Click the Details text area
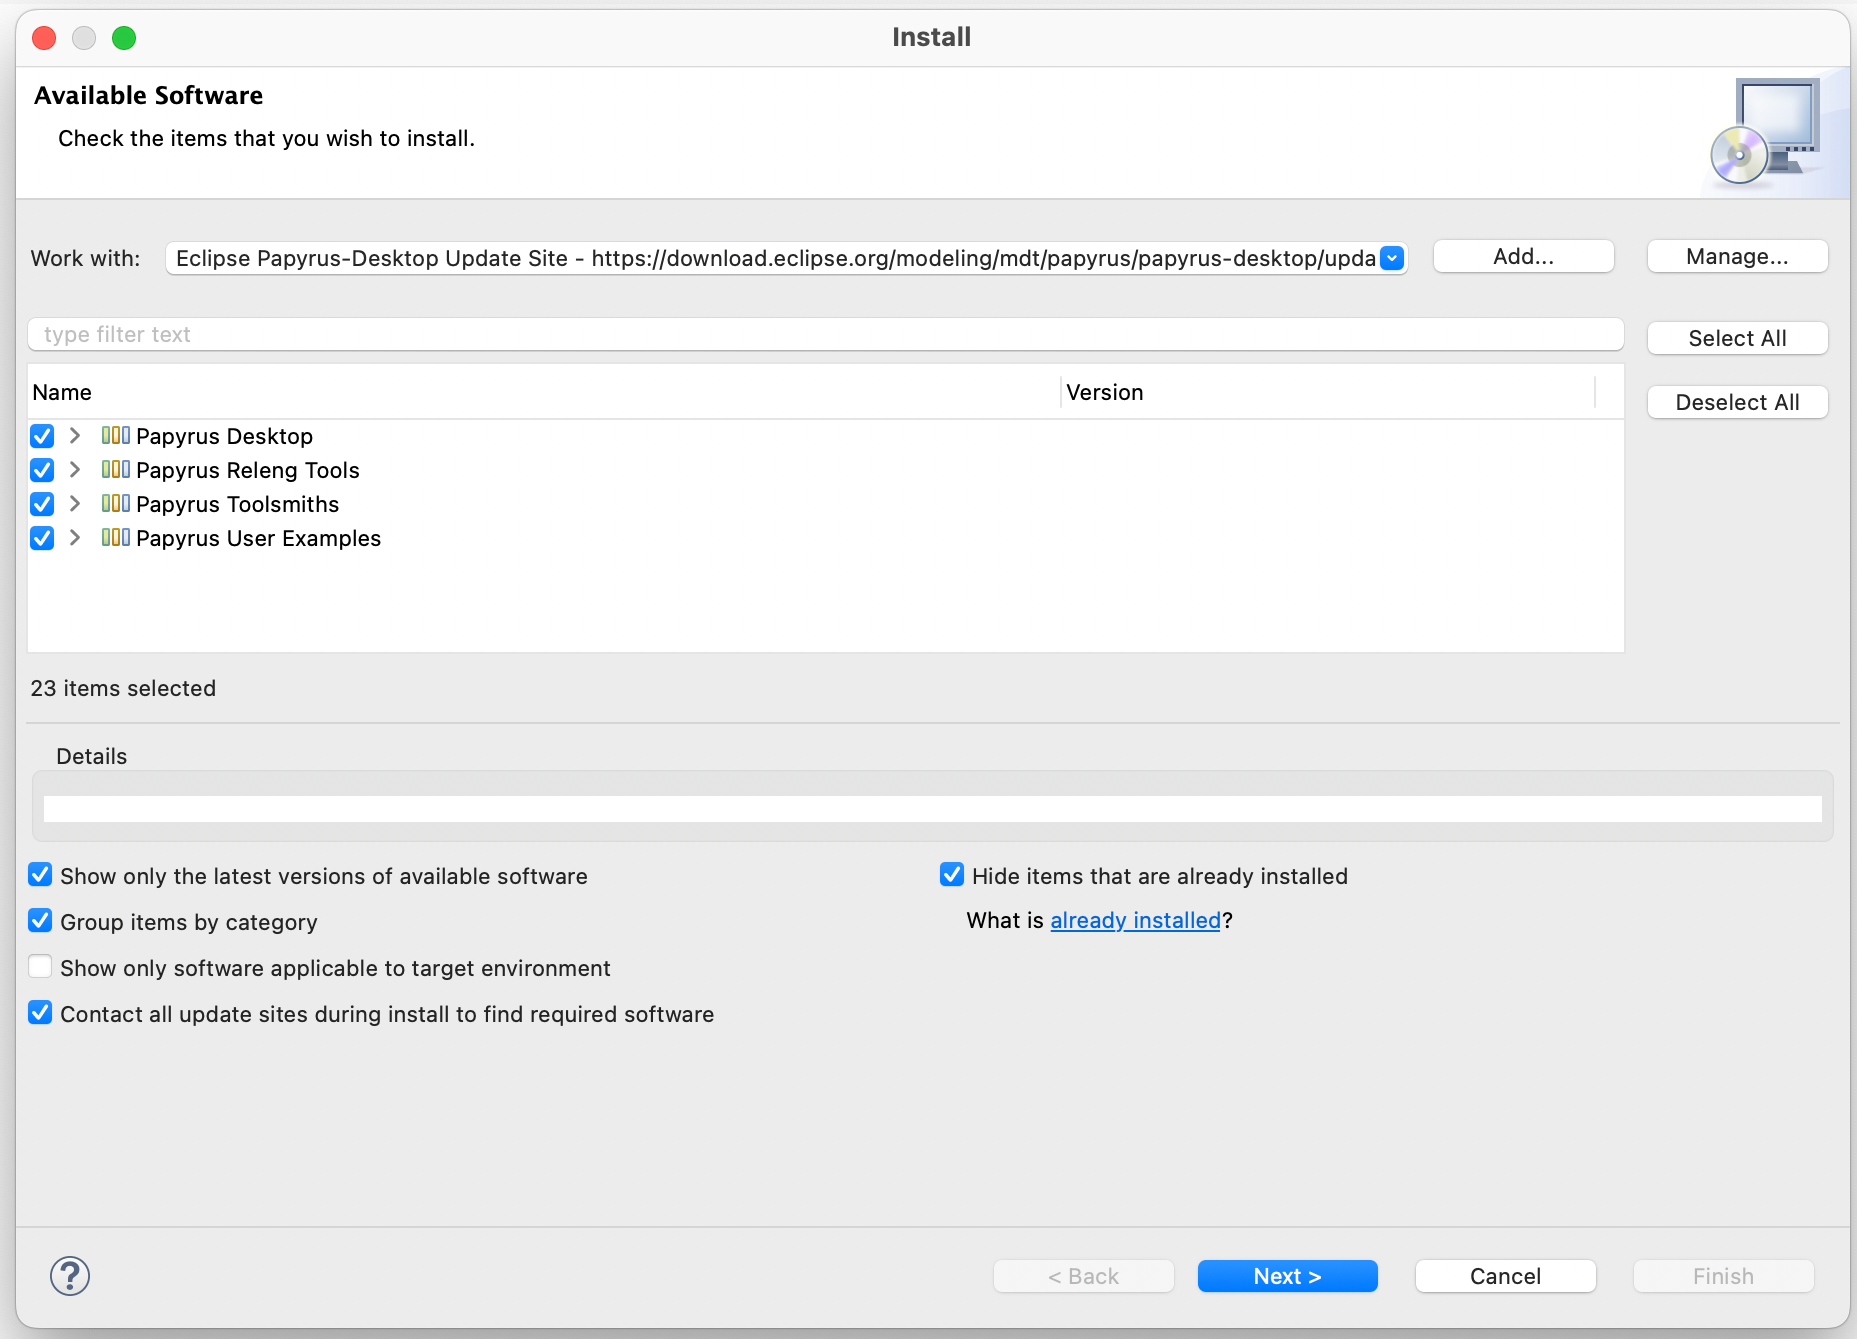This screenshot has width=1857, height=1339. point(932,809)
